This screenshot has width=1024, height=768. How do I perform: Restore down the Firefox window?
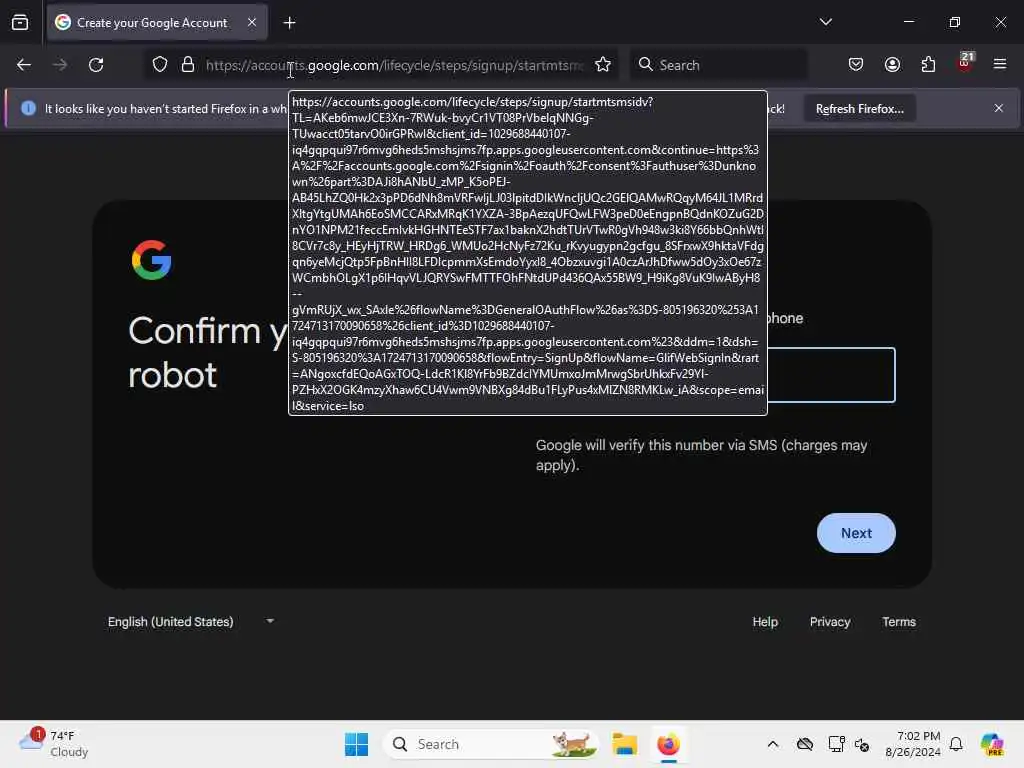[955, 22]
